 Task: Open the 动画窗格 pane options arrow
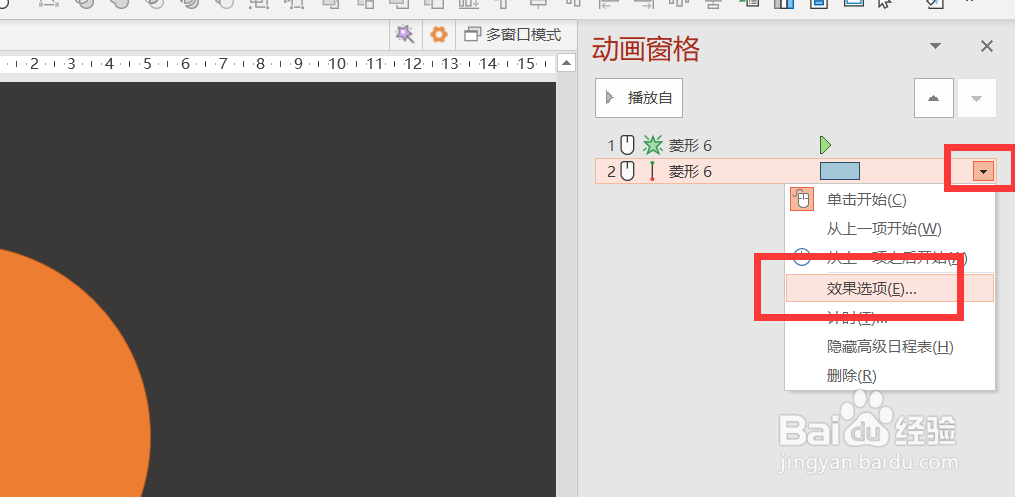(x=935, y=46)
